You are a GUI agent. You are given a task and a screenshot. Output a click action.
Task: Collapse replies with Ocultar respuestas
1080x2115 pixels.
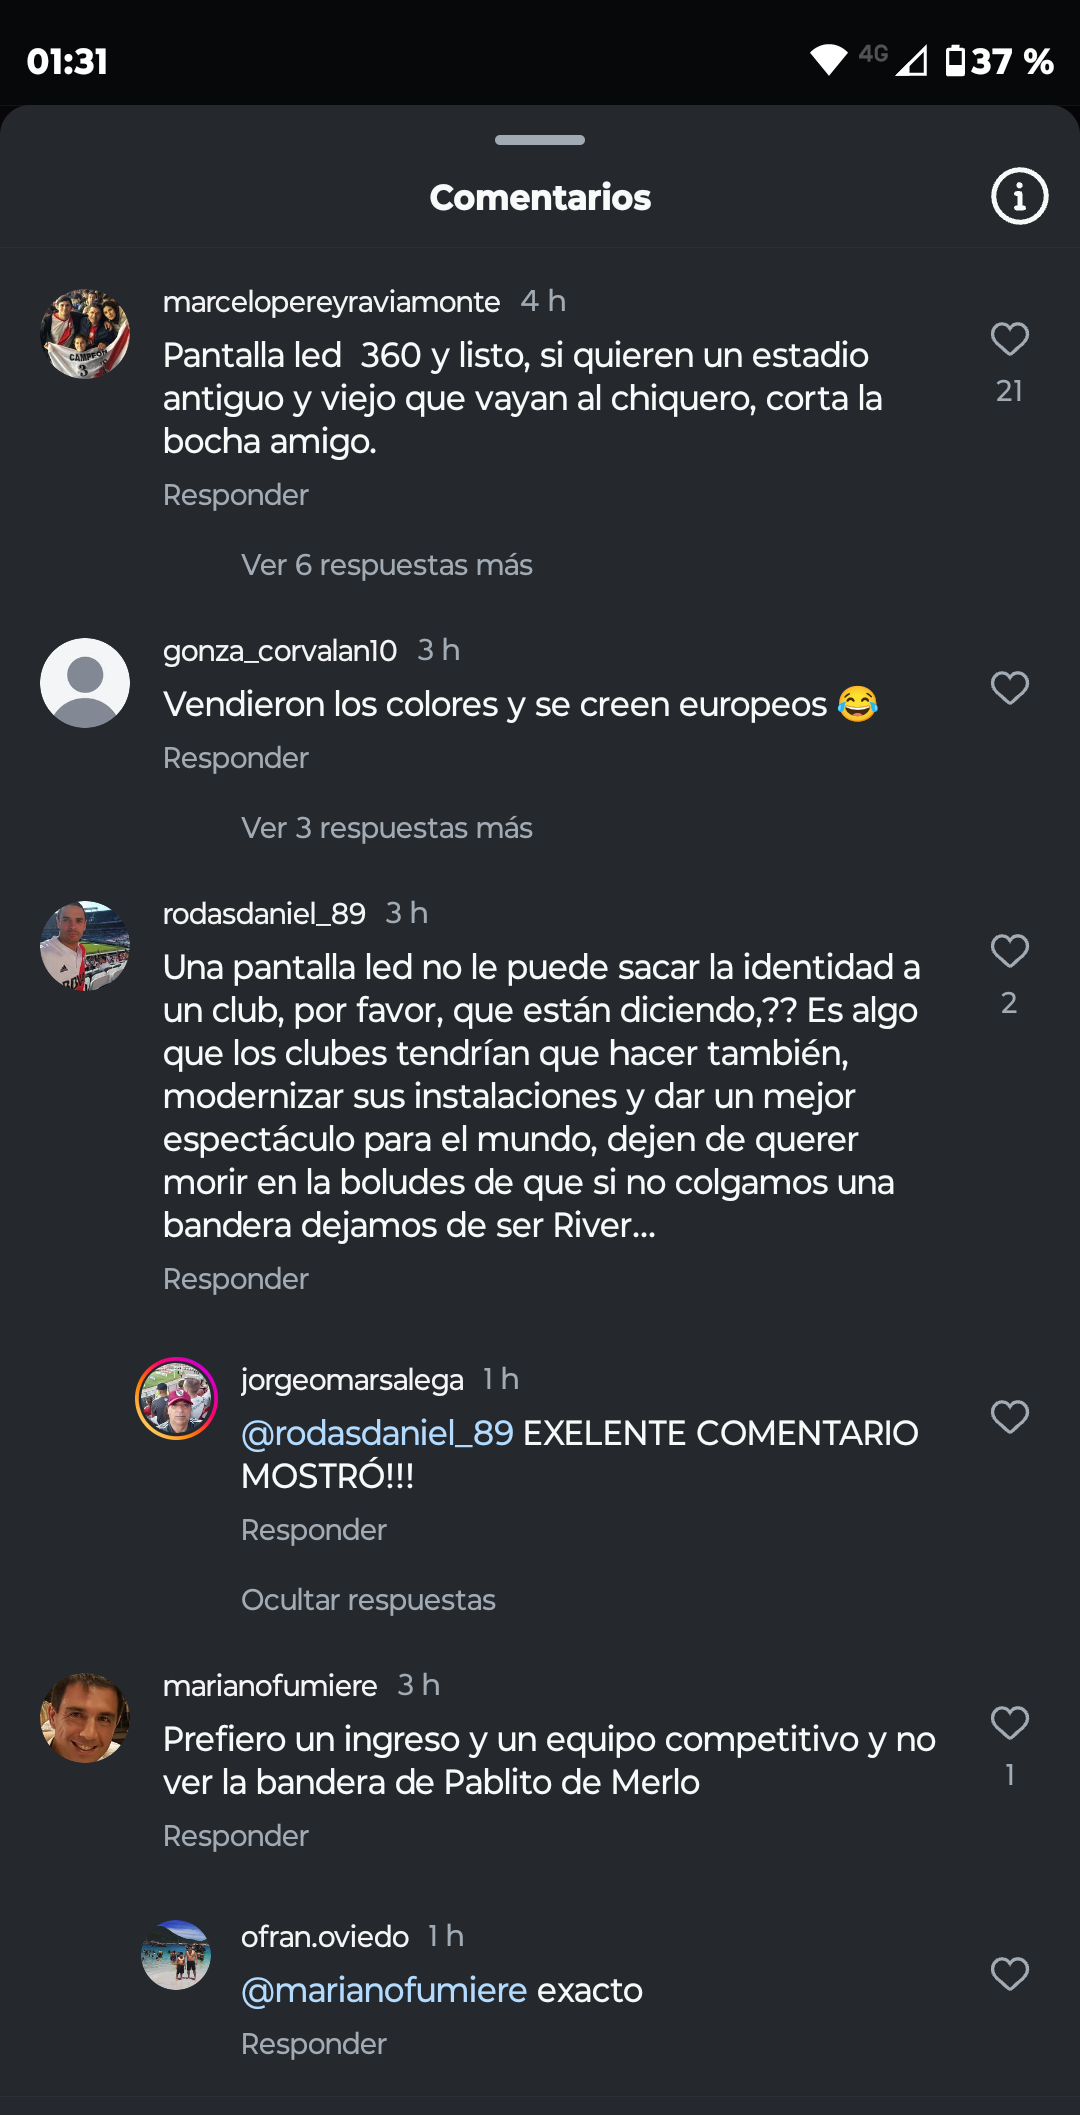[x=368, y=1600]
